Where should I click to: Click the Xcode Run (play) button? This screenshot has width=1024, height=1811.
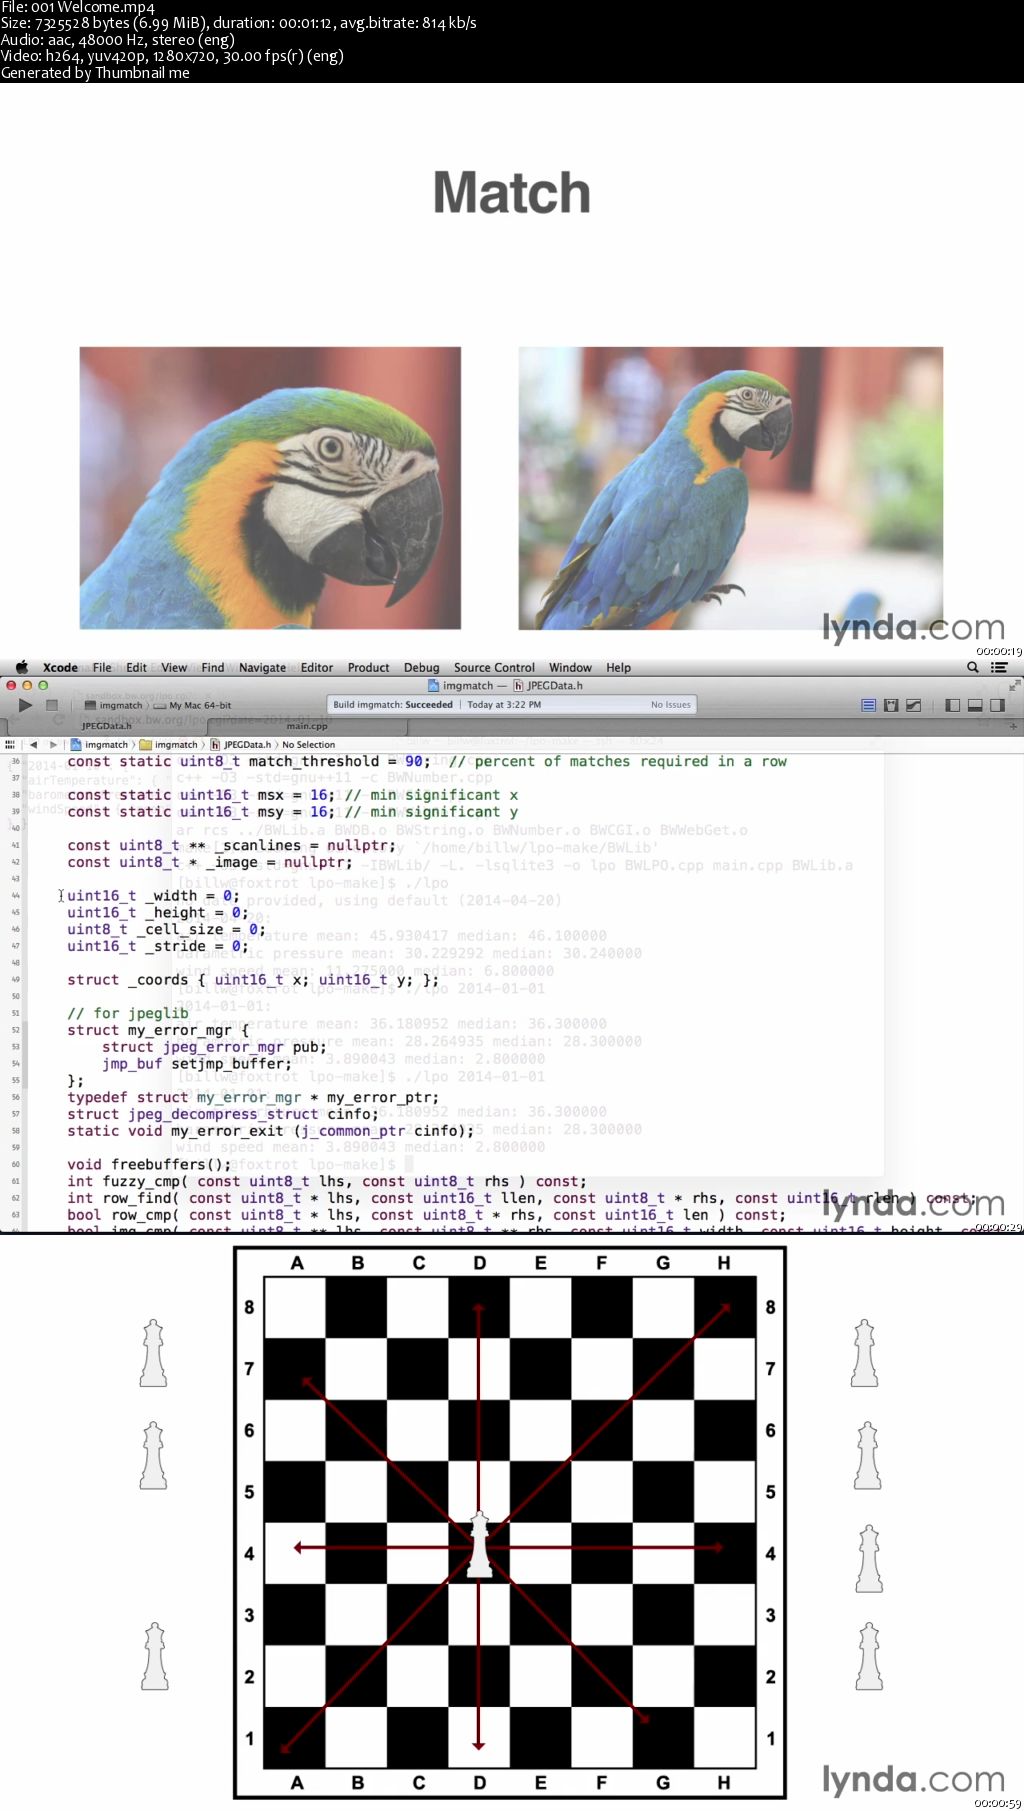[25, 705]
